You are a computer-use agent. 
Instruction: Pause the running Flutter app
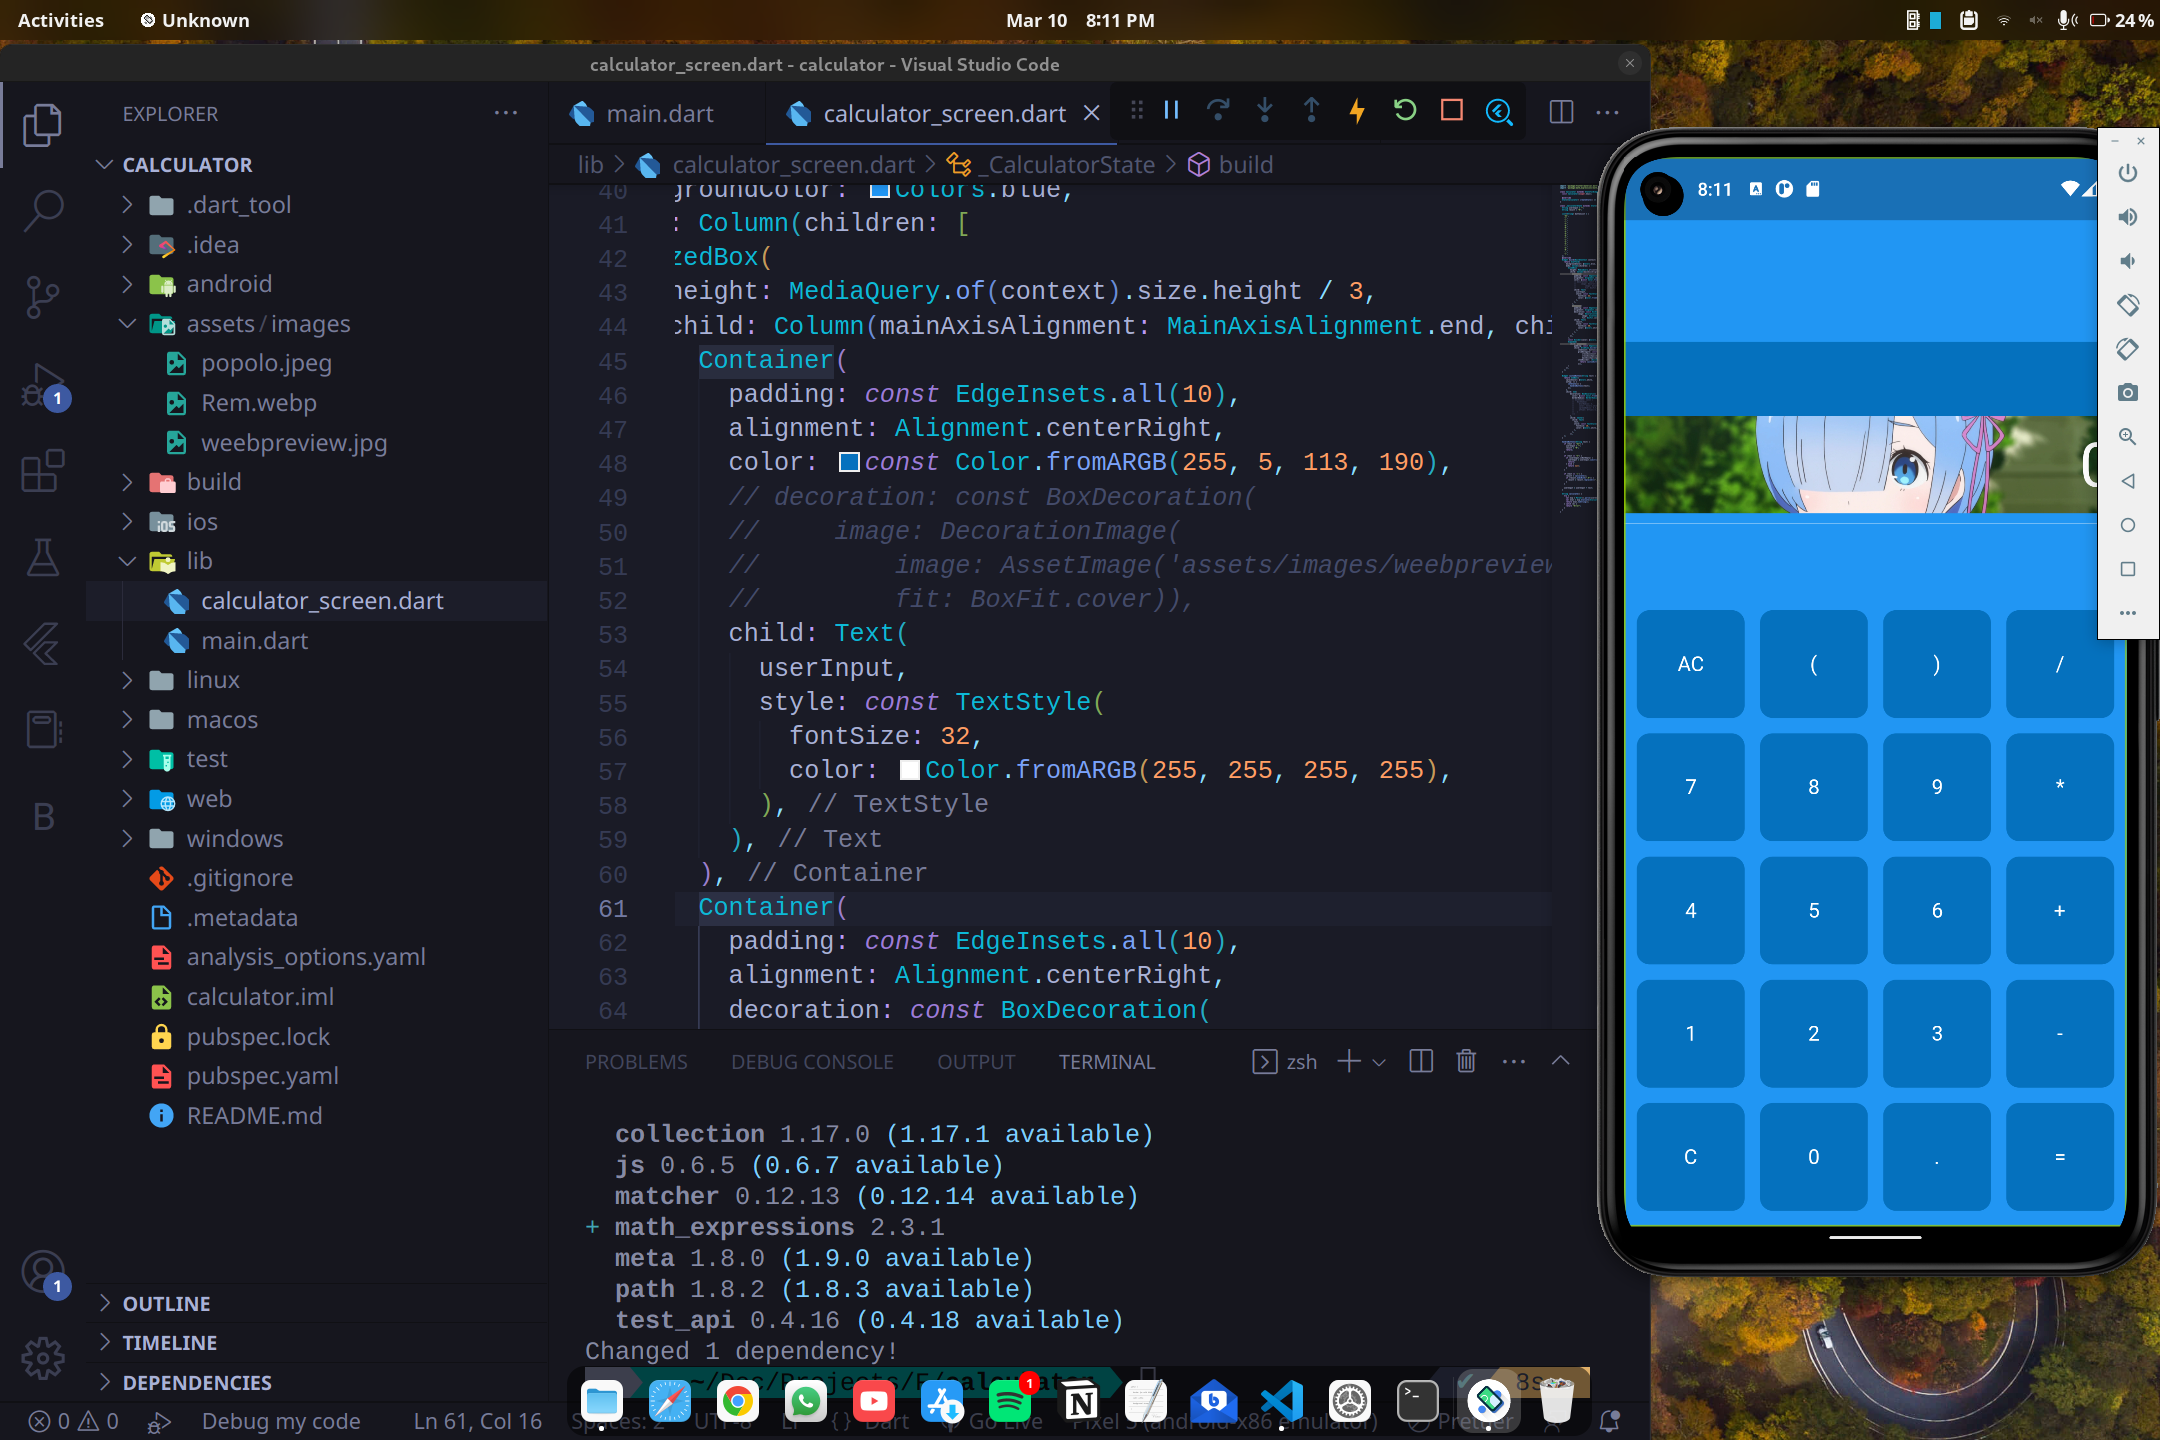point(1171,111)
